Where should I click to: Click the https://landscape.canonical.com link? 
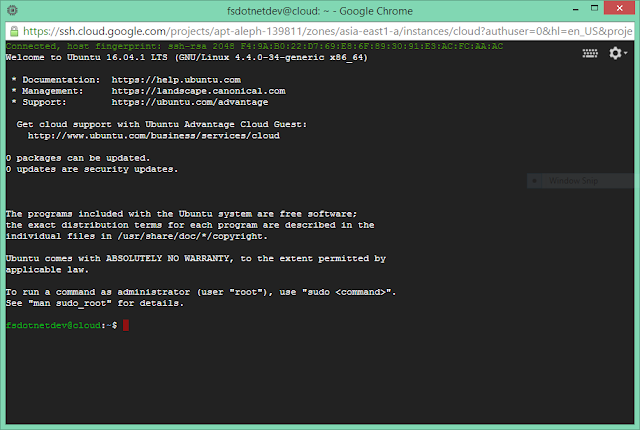pyautogui.click(x=198, y=91)
